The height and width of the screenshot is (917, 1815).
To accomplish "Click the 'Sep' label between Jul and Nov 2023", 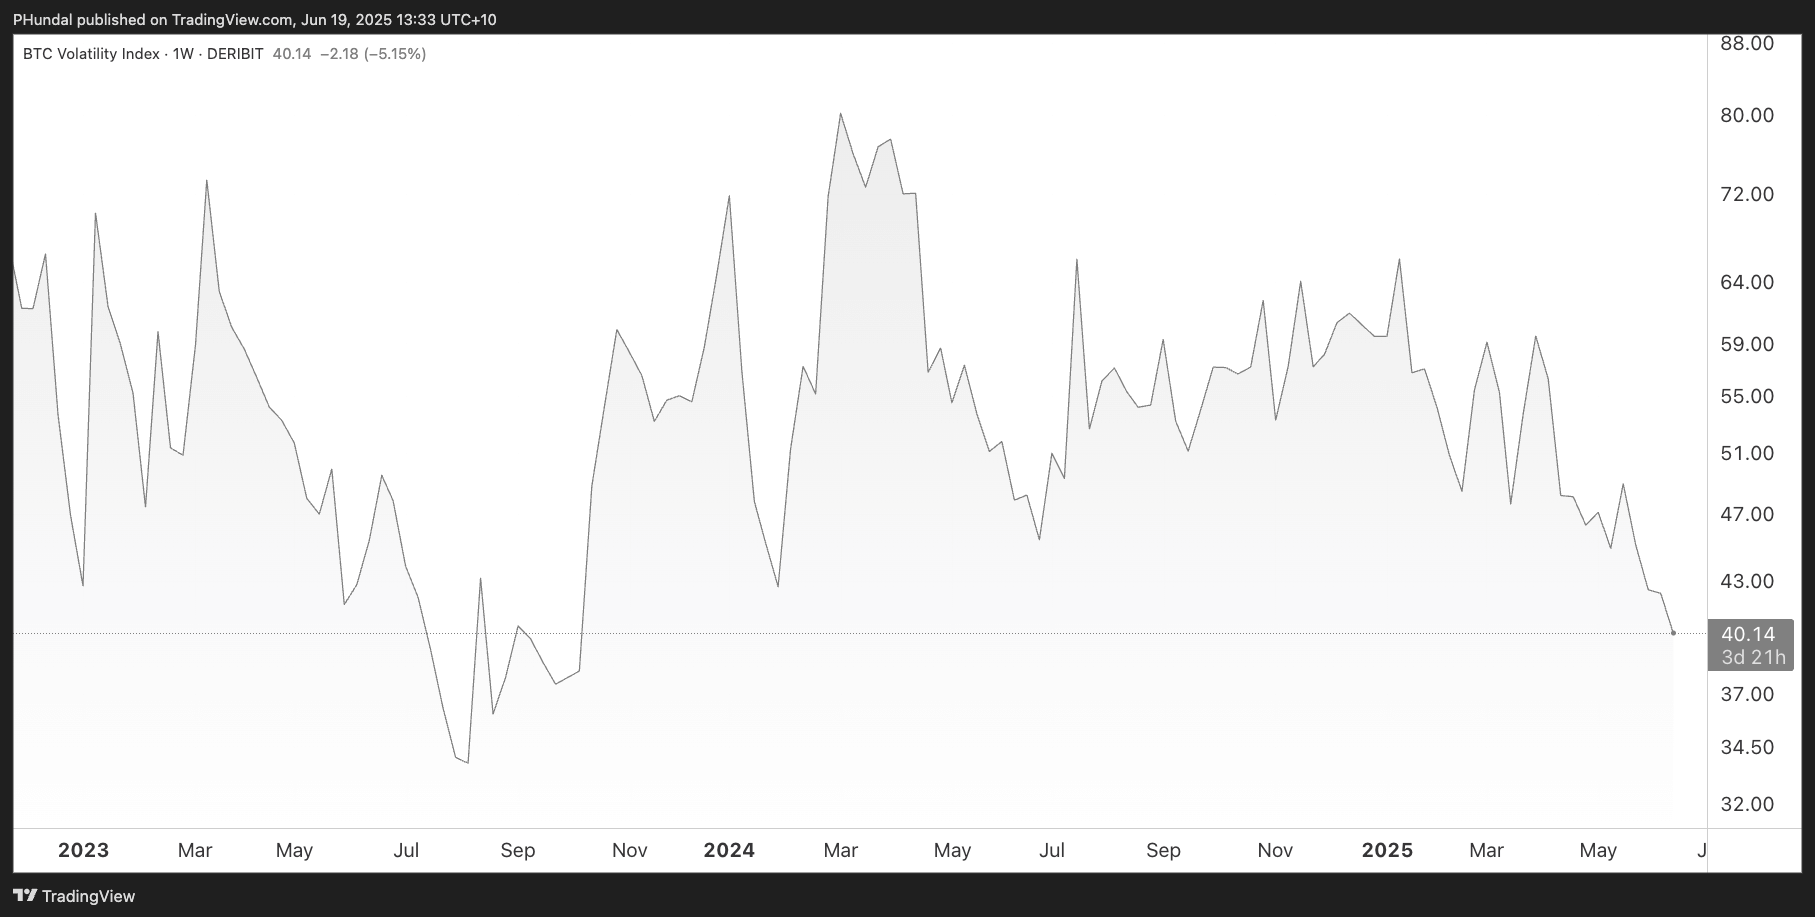I will (518, 850).
